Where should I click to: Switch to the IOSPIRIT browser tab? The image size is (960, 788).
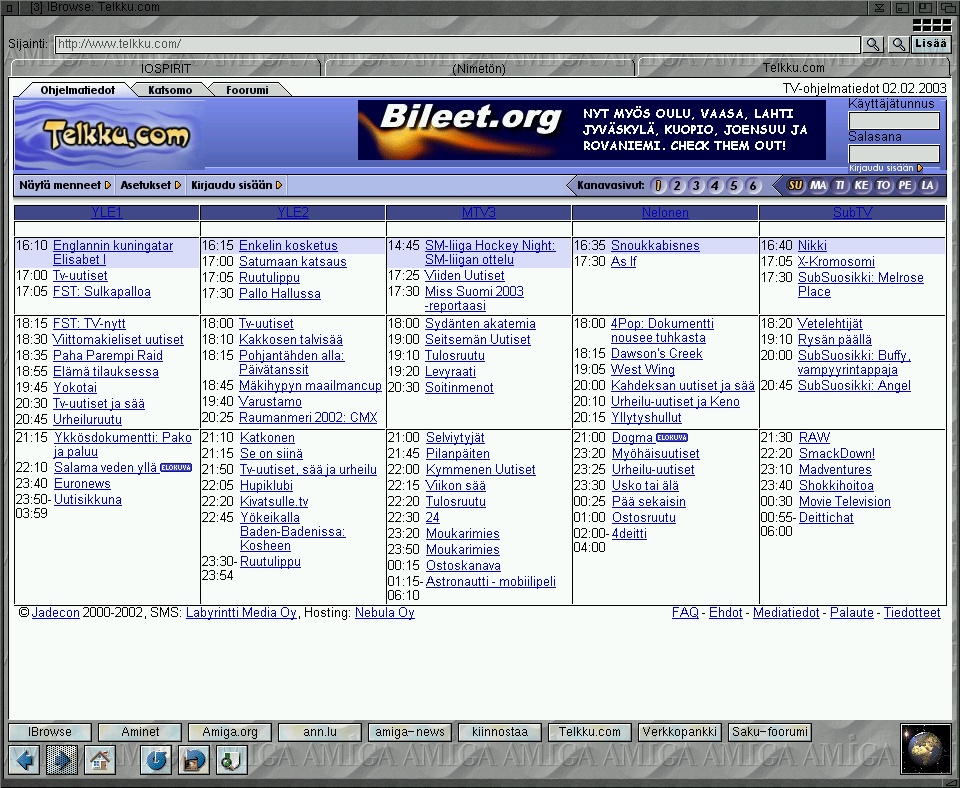pyautogui.click(x=166, y=68)
